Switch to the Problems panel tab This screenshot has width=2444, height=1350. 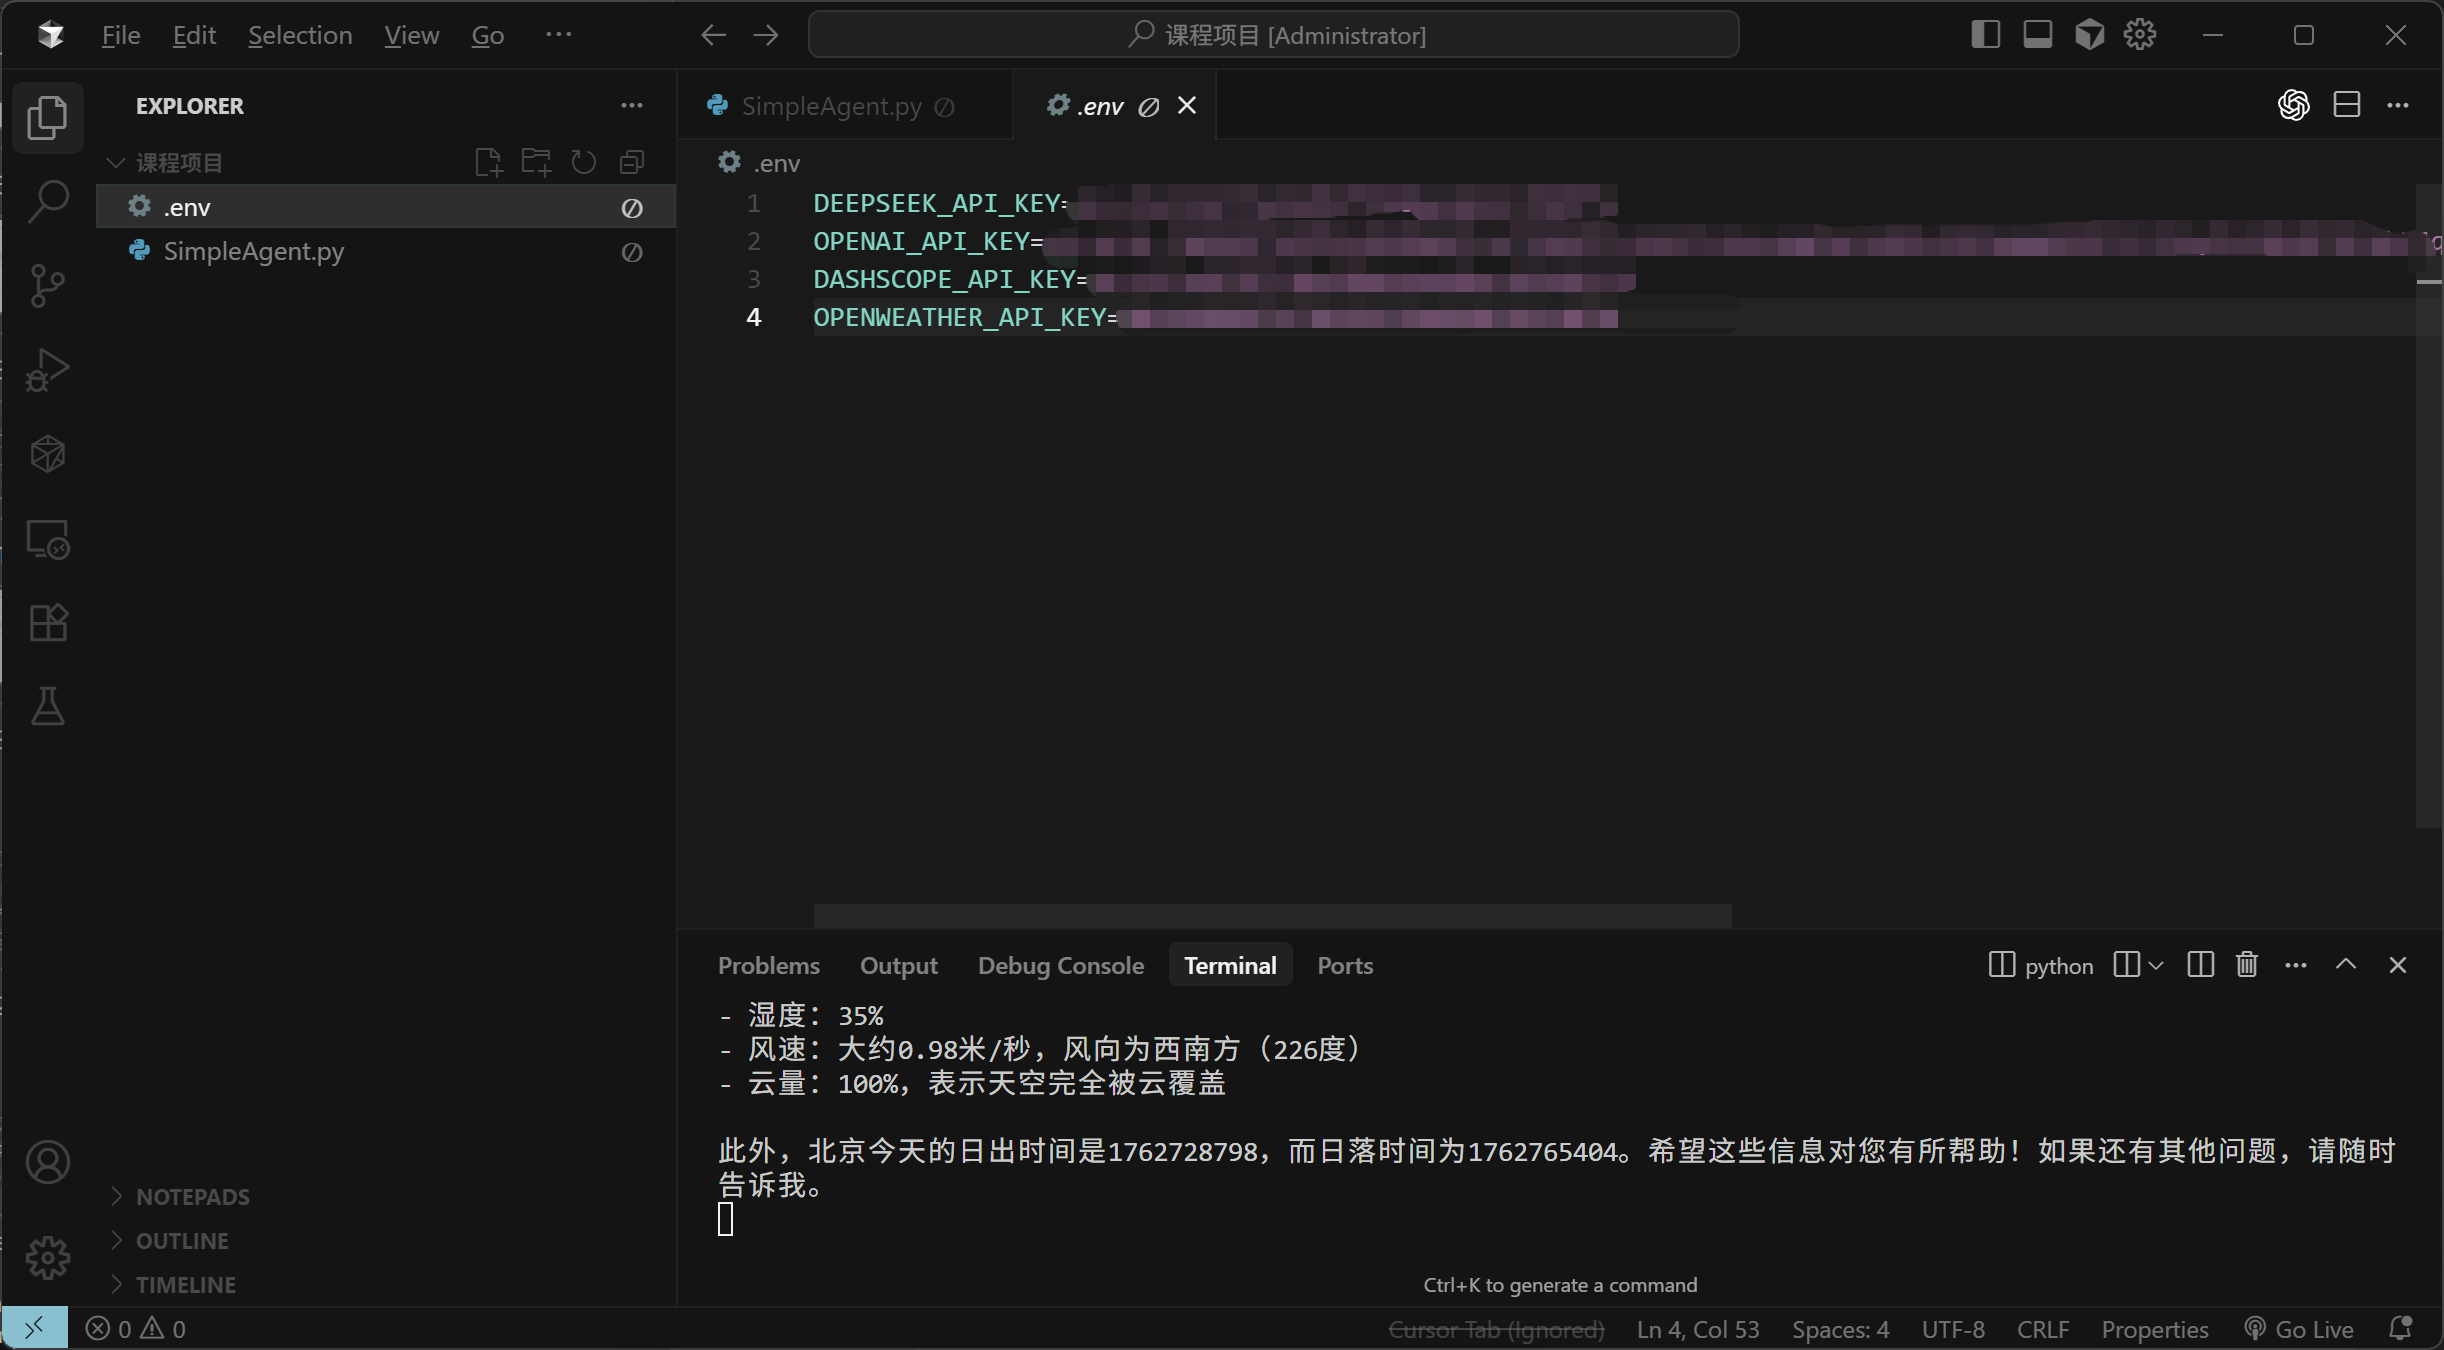pos(769,966)
